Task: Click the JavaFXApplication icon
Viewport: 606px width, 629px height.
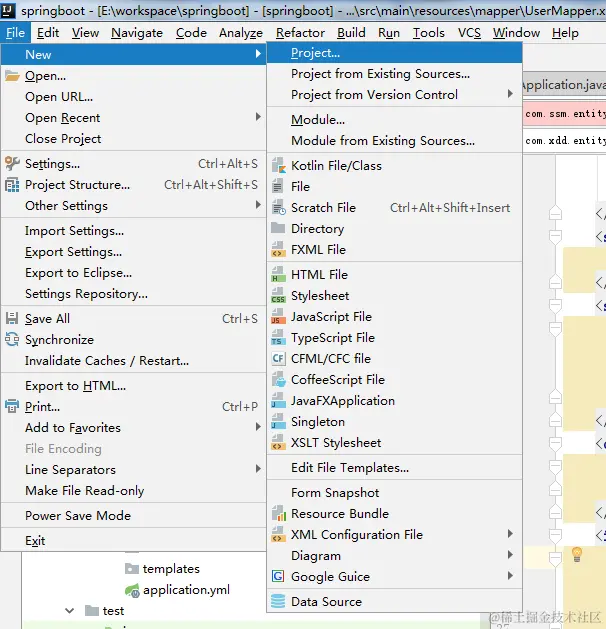Action: pyautogui.click(x=278, y=400)
